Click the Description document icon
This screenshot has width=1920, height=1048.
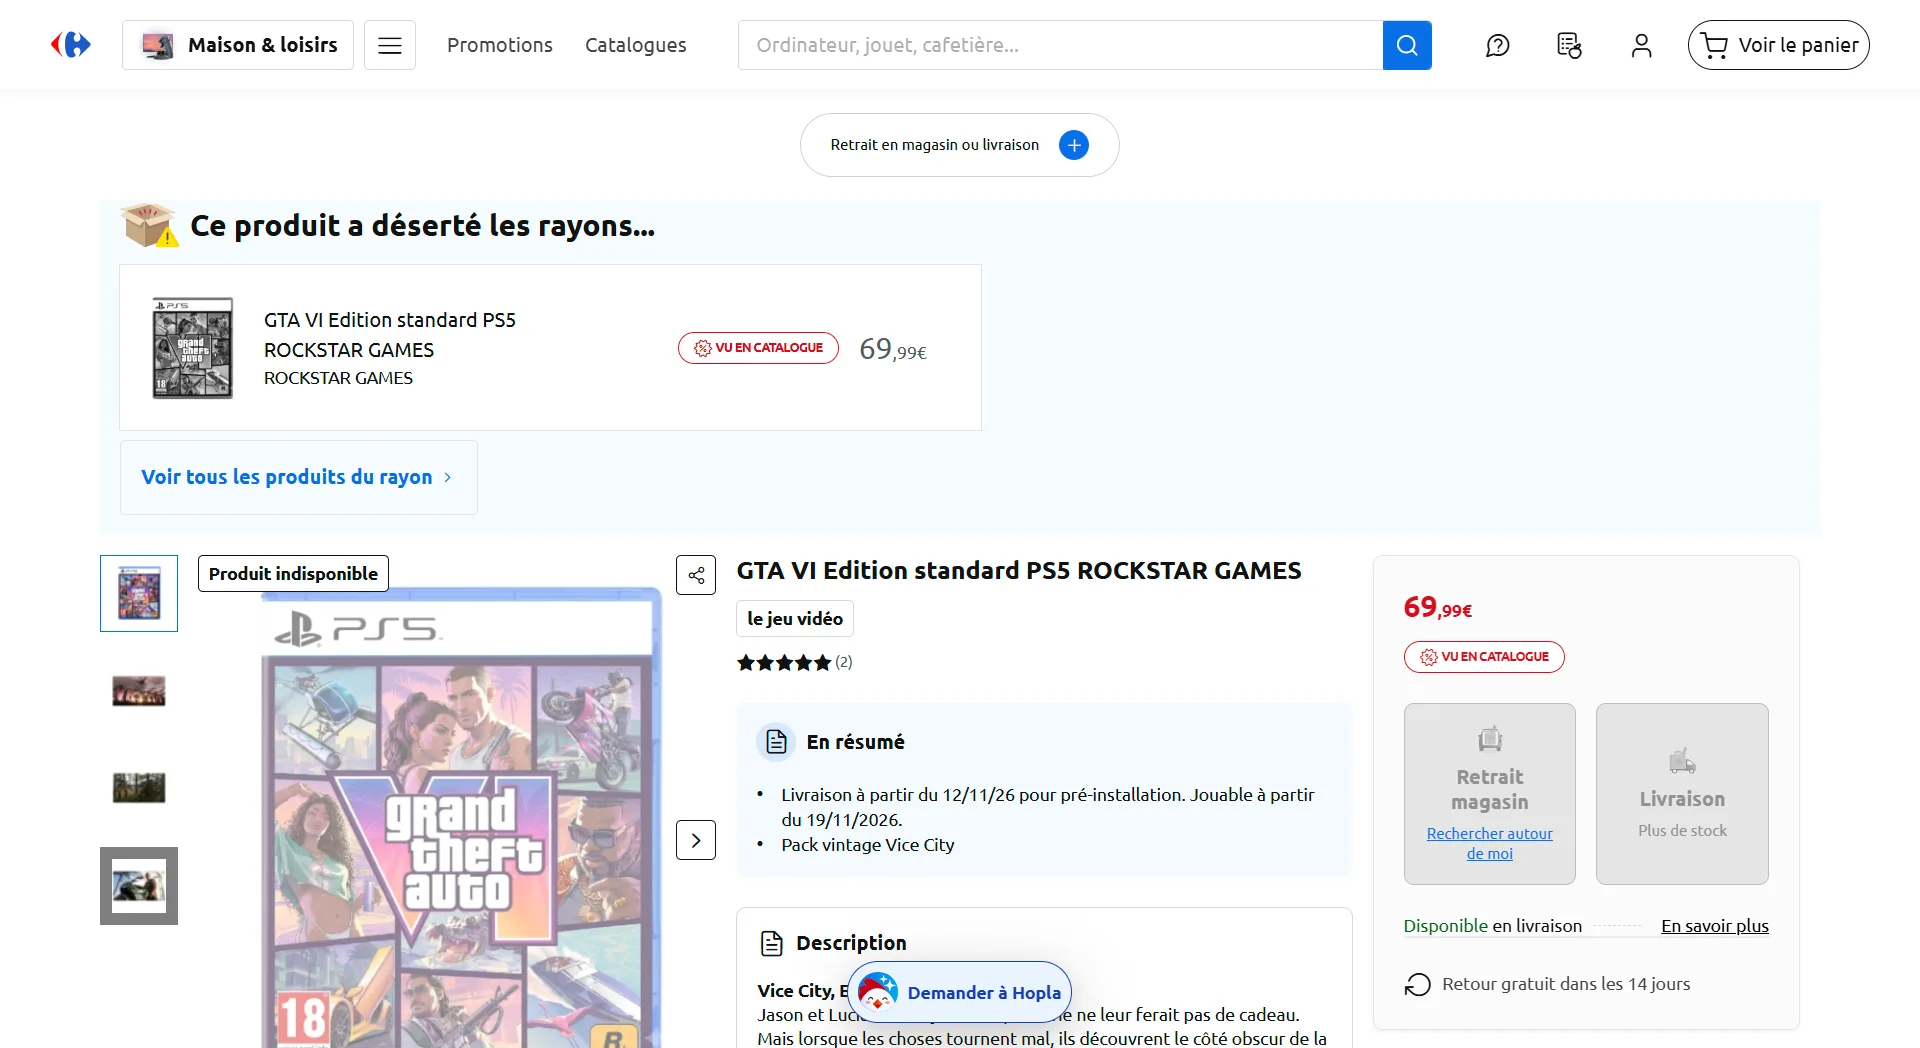tap(772, 943)
